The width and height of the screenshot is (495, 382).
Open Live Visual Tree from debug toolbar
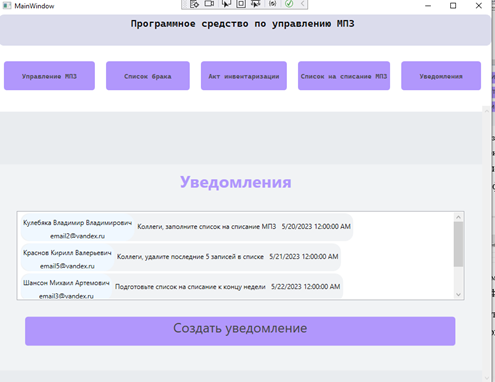coord(194,4)
